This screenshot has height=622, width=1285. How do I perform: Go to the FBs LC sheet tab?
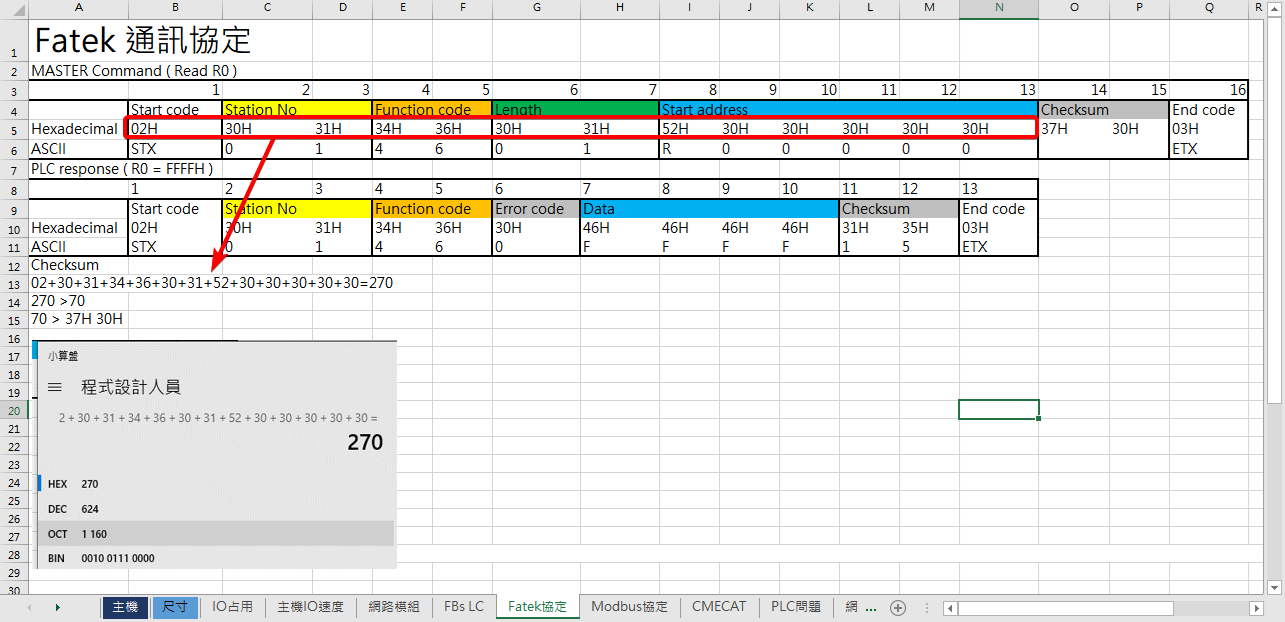tap(464, 607)
